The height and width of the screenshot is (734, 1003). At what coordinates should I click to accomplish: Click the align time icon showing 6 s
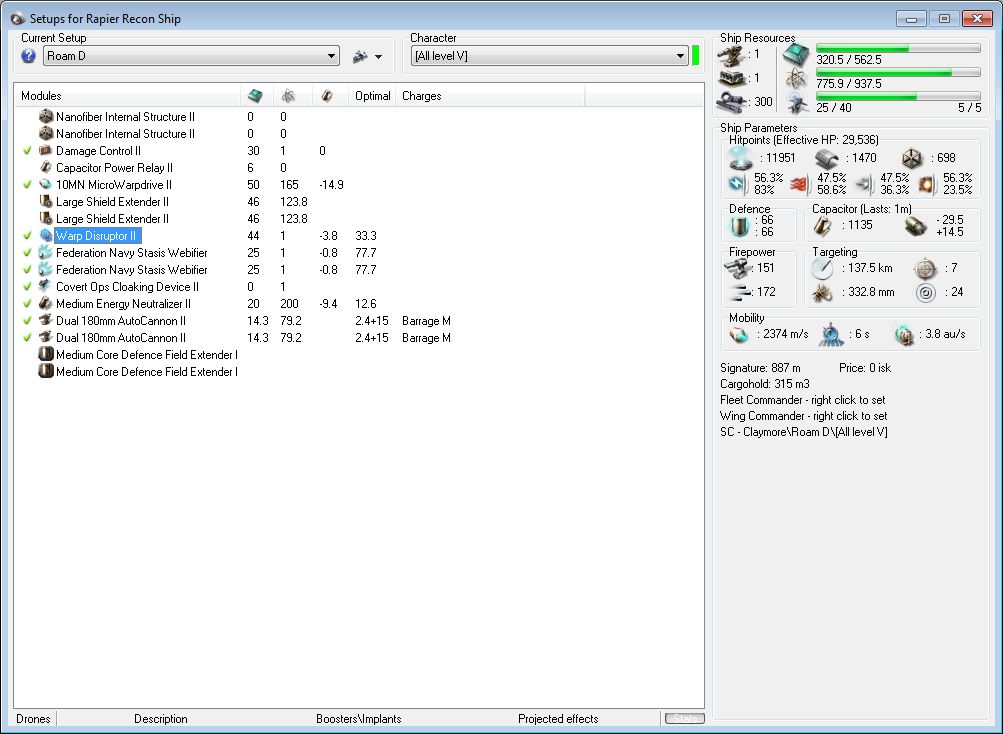(831, 334)
